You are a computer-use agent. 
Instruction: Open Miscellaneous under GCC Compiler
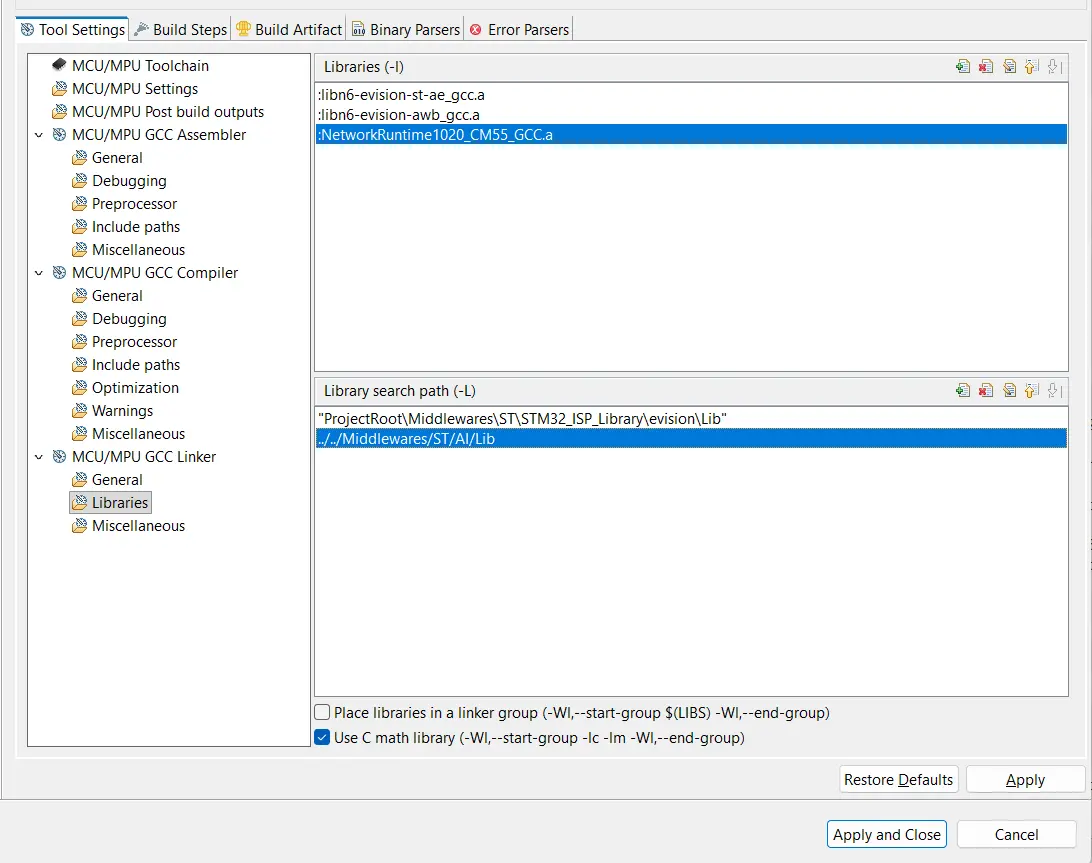(x=139, y=433)
